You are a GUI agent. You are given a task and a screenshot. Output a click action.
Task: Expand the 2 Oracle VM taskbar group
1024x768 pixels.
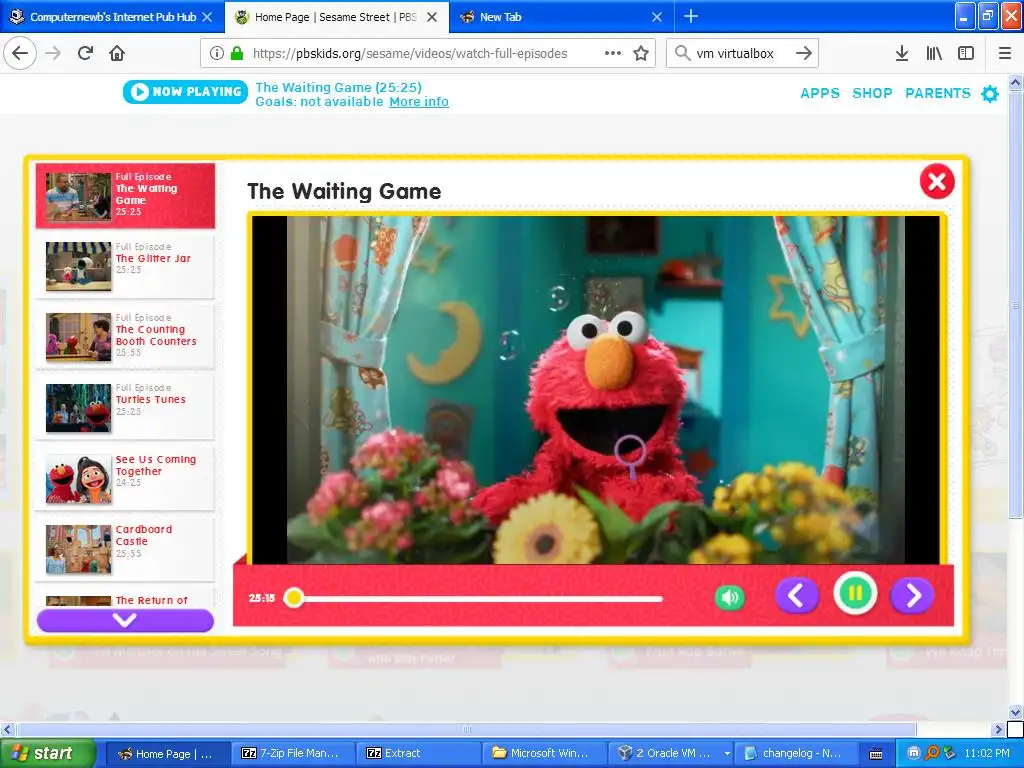(671, 754)
